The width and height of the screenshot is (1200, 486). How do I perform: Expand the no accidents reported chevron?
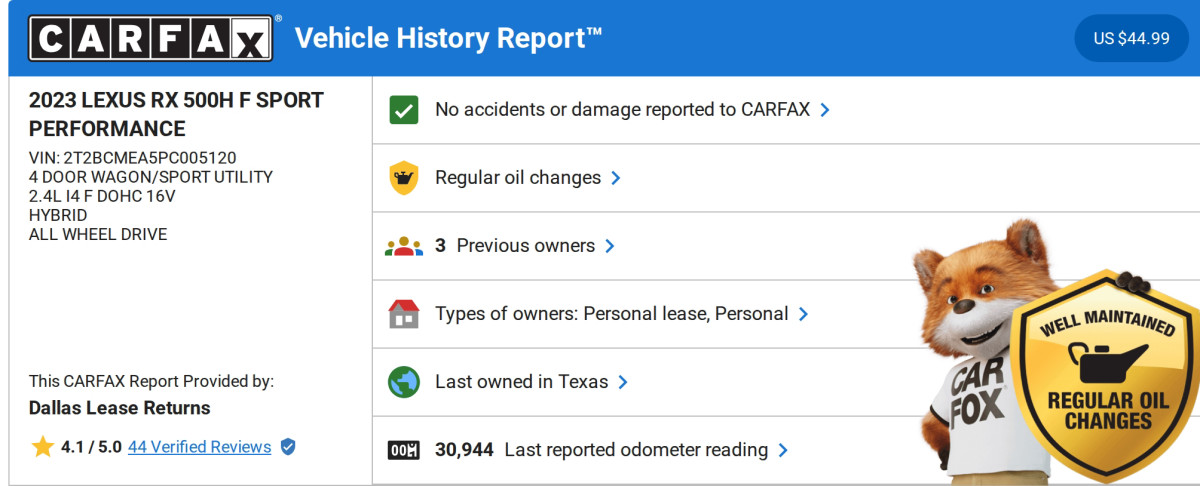click(825, 110)
